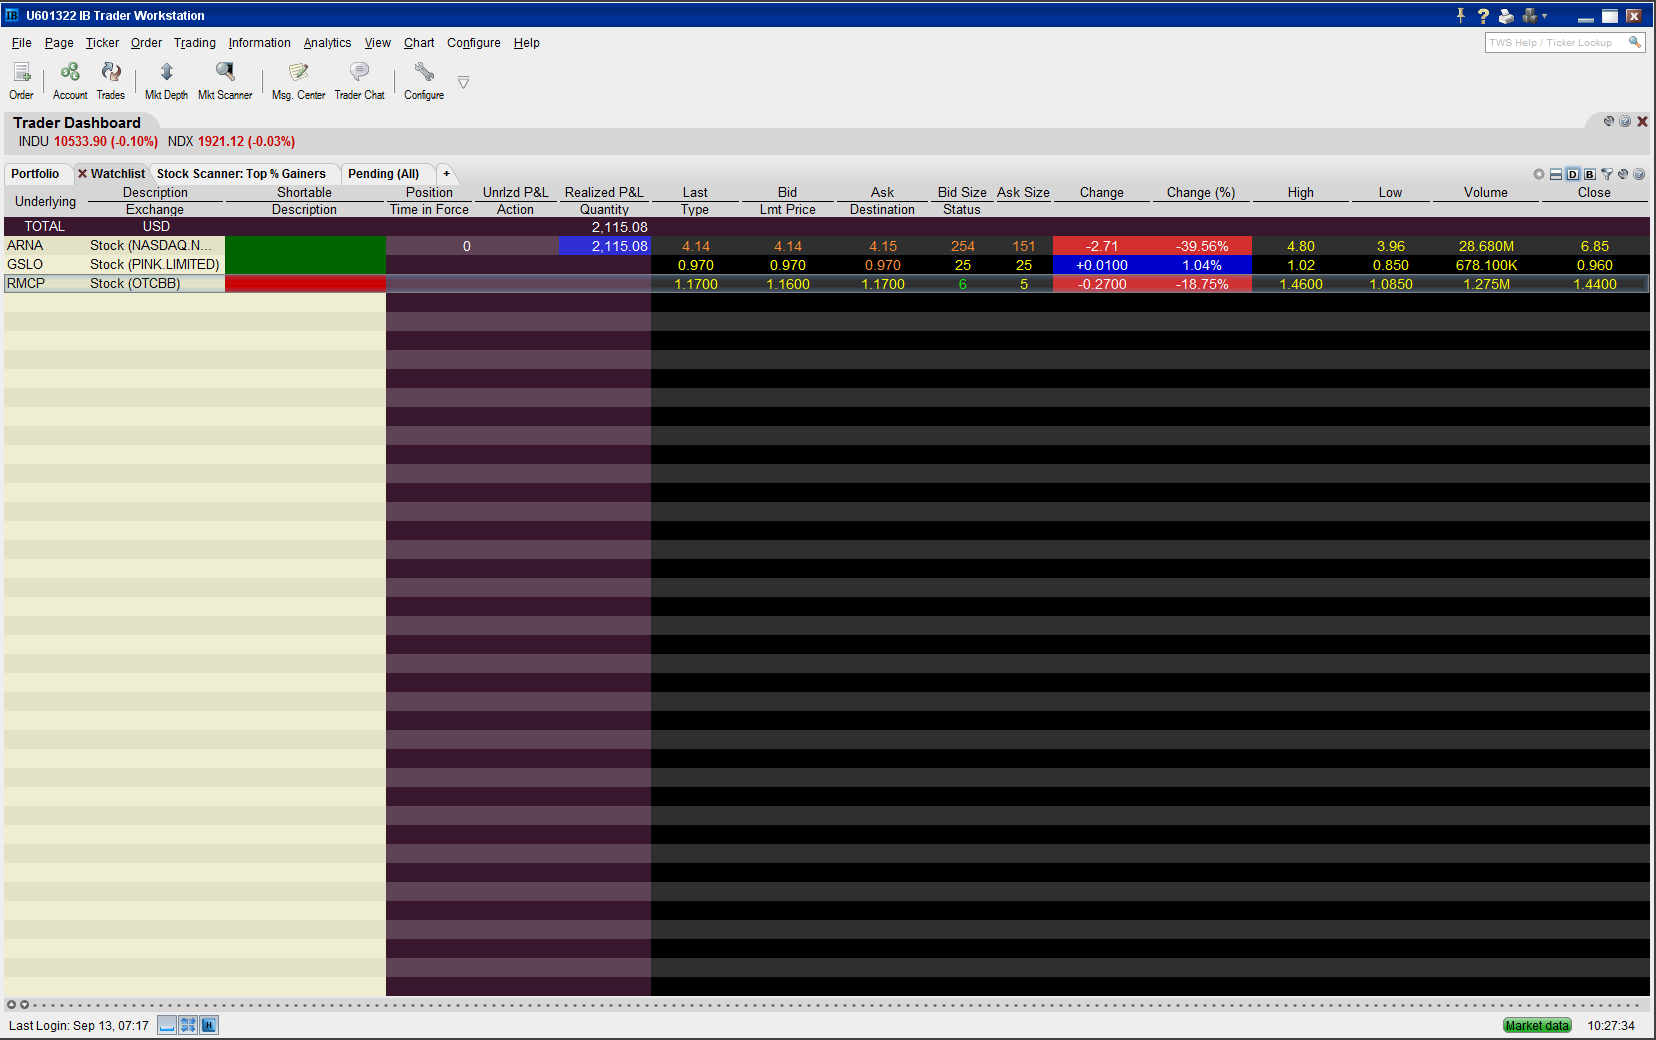The image size is (1656, 1040).
Task: Click the page configure wrench icon above table
Action: pos(1623,174)
